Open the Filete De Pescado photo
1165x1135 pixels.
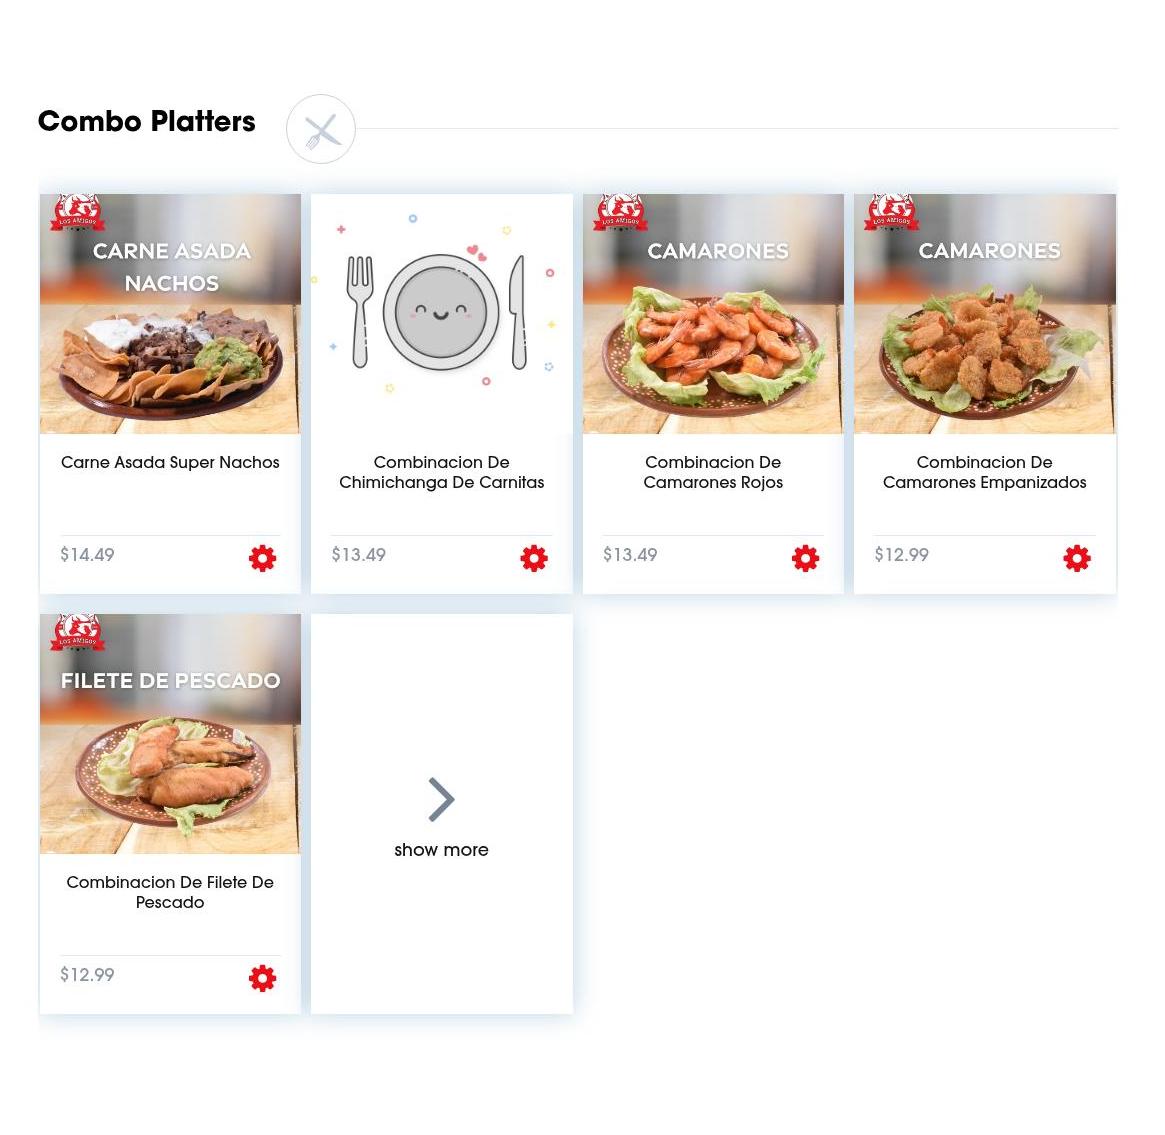(170, 734)
